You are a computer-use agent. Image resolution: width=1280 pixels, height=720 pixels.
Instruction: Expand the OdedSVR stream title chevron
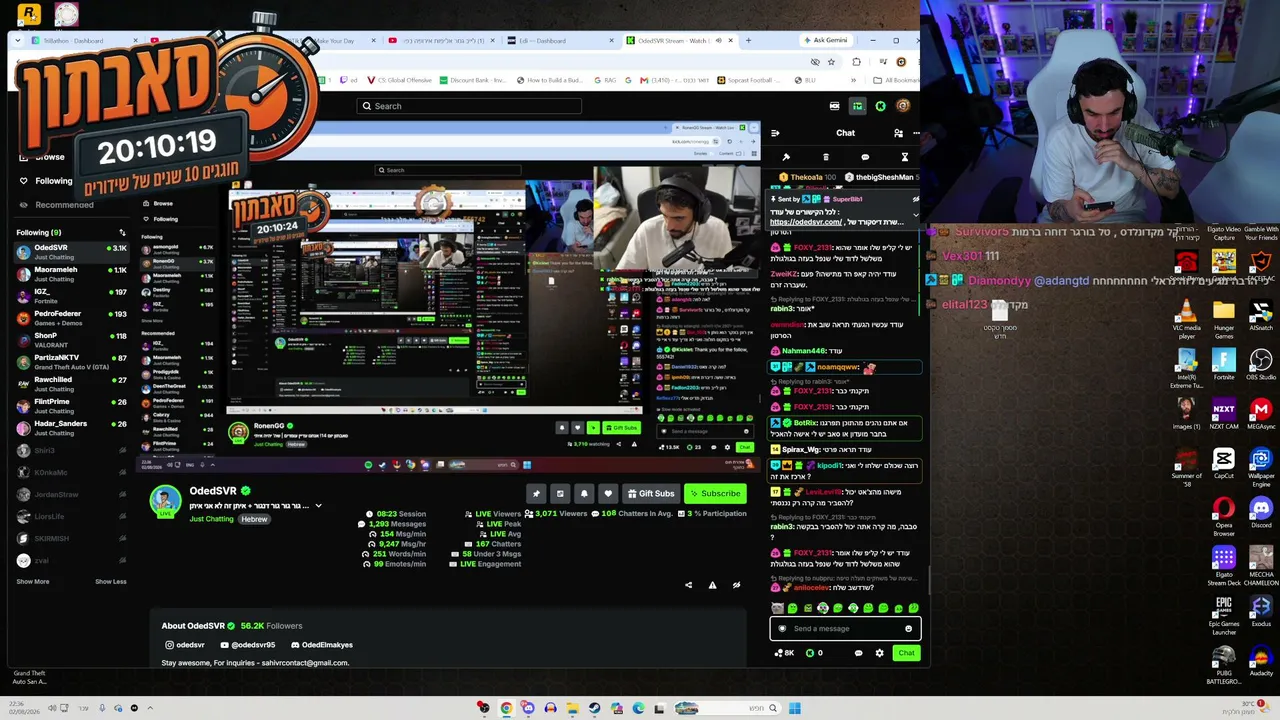pyautogui.click(x=318, y=506)
